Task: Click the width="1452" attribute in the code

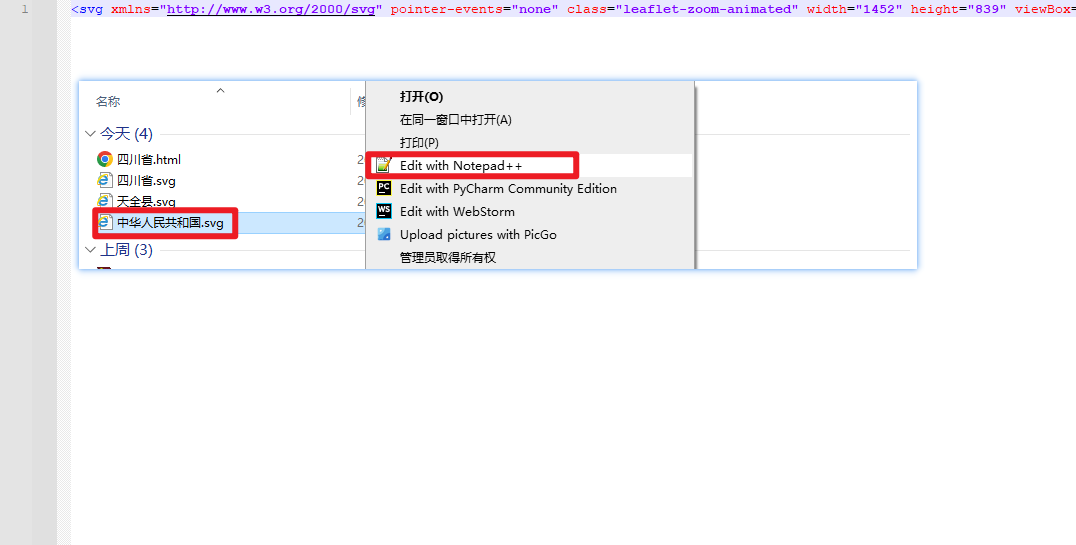Action: [854, 10]
